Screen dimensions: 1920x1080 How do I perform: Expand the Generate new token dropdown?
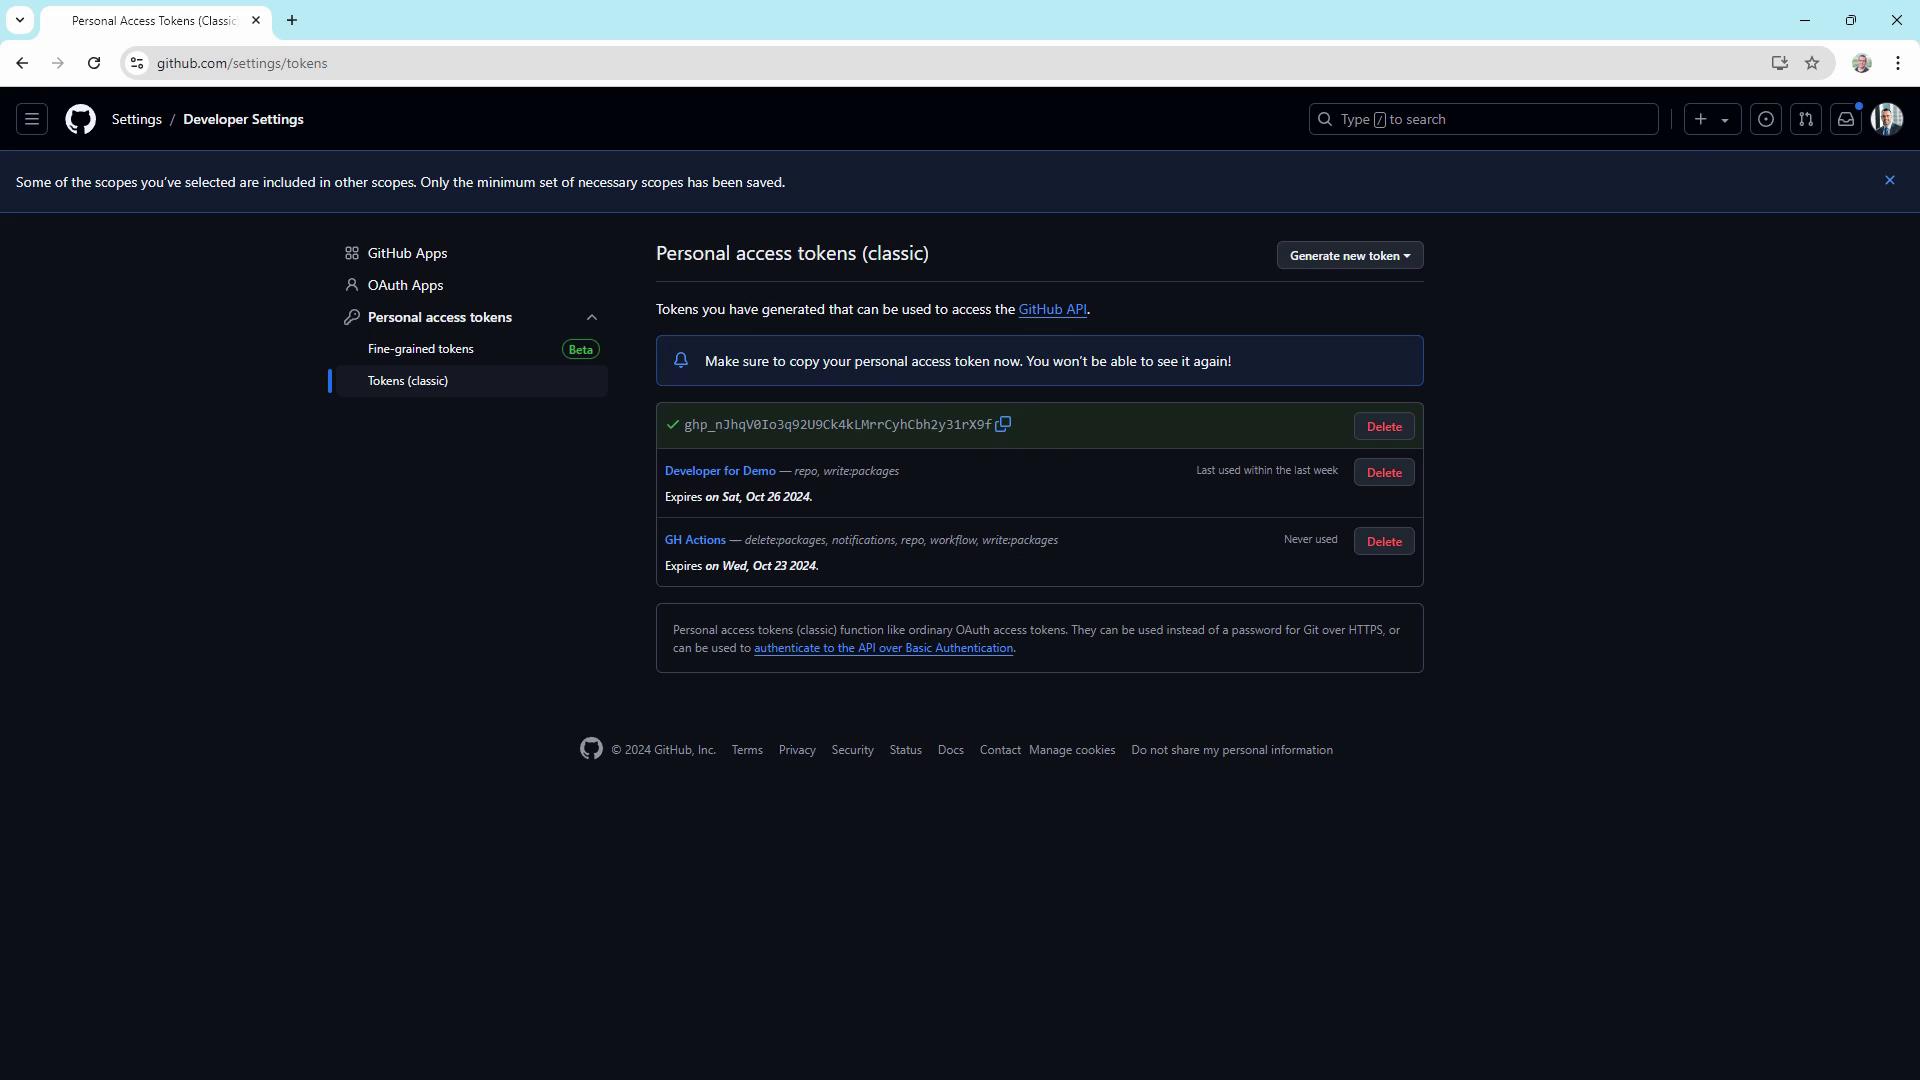pos(1349,256)
